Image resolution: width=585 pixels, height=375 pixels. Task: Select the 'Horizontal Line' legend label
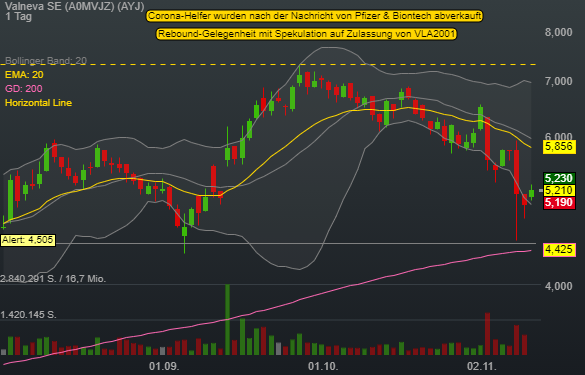point(38,103)
